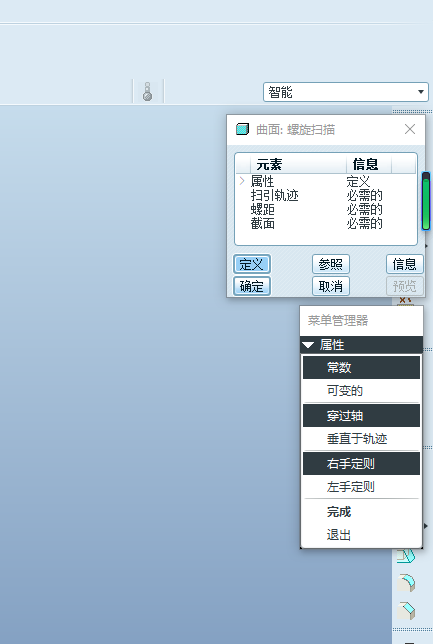Select the 扫引轨迹 element row
The width and height of the screenshot is (433, 644).
326,195
